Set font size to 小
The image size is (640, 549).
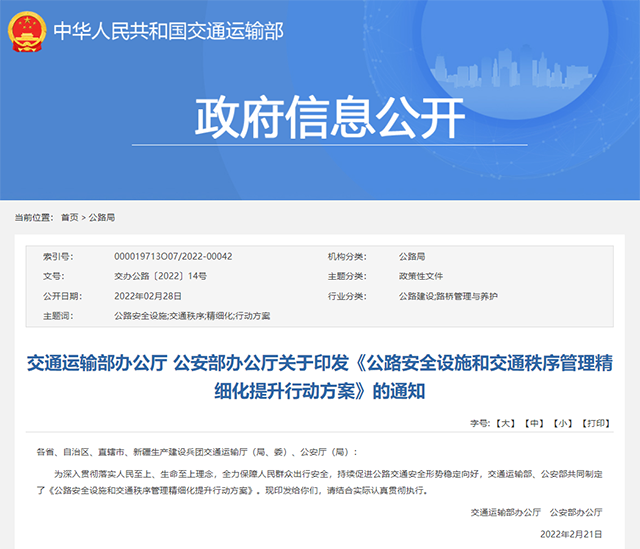(x=562, y=423)
